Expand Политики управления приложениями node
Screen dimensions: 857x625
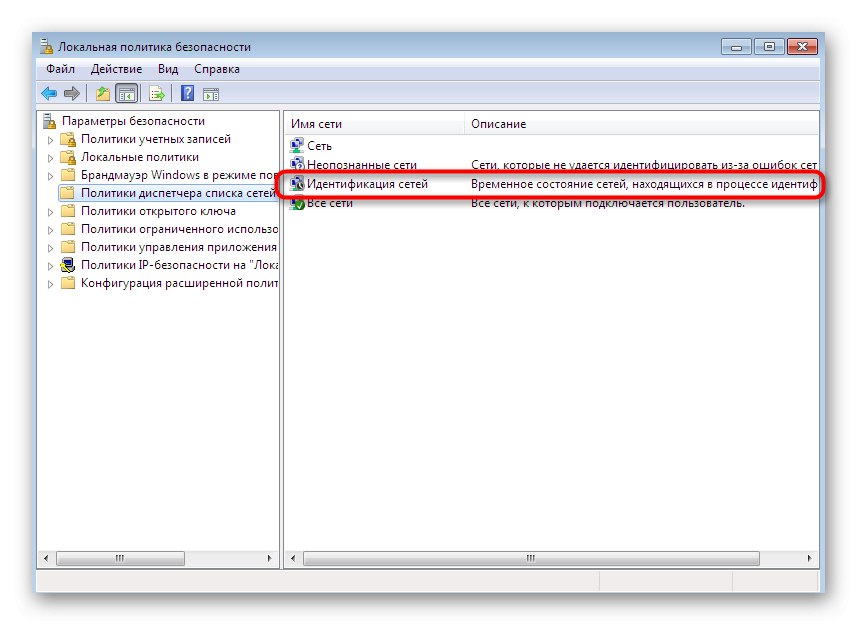(50, 249)
